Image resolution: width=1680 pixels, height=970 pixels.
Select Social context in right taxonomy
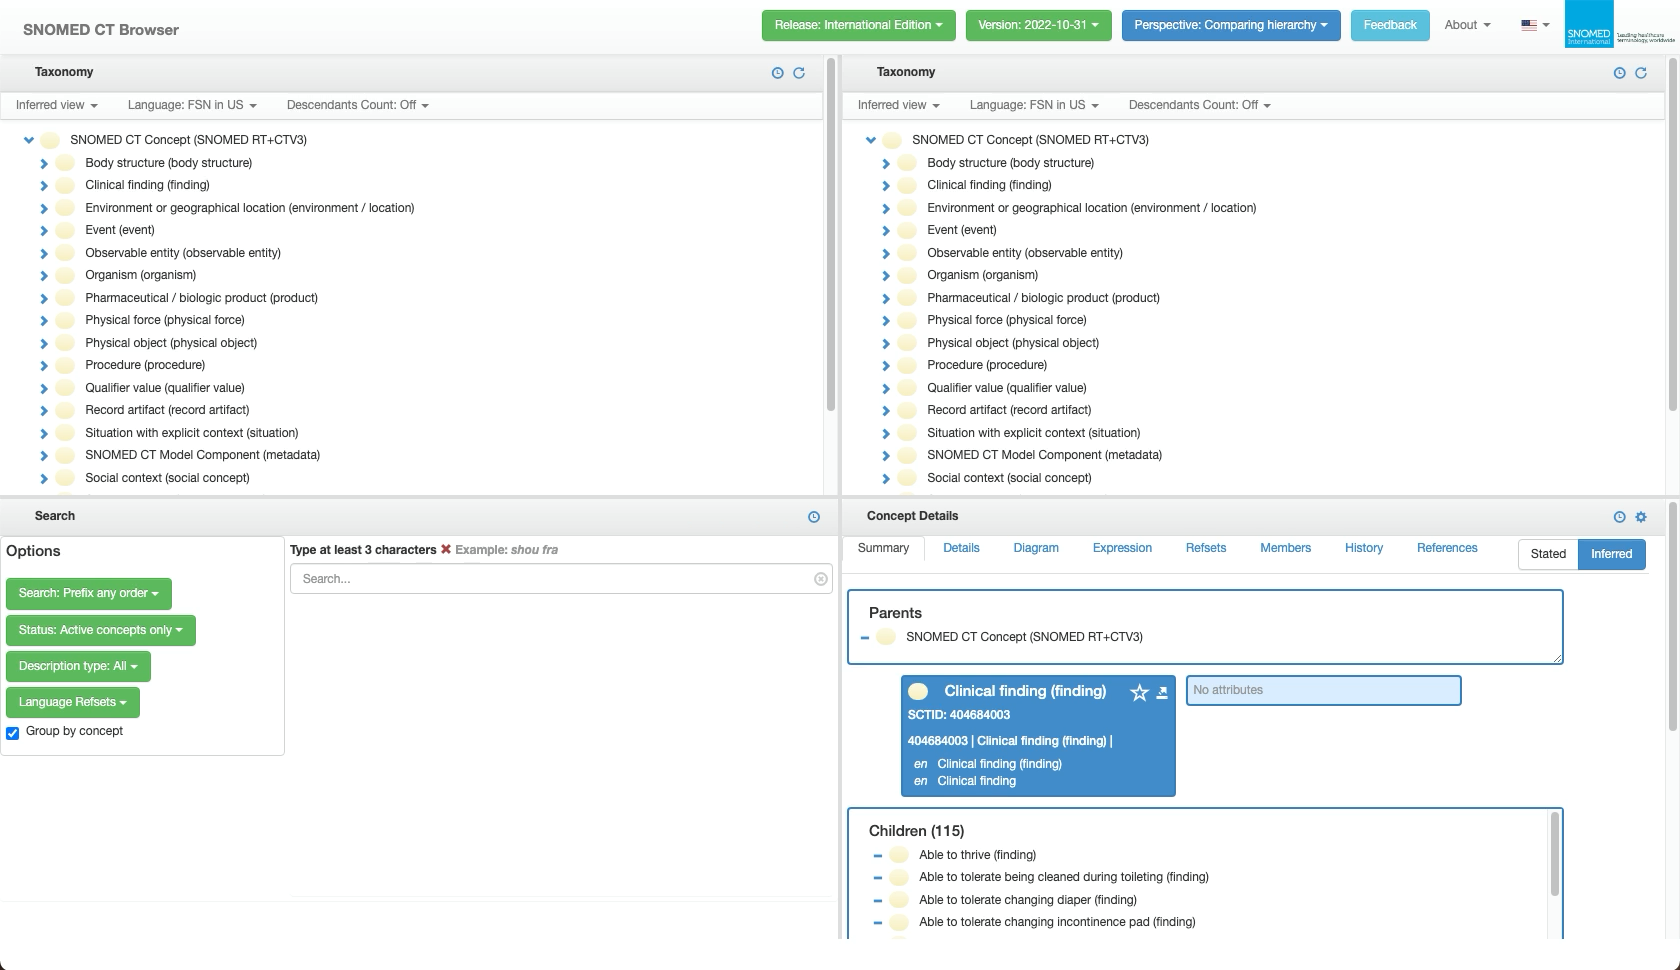click(1009, 478)
